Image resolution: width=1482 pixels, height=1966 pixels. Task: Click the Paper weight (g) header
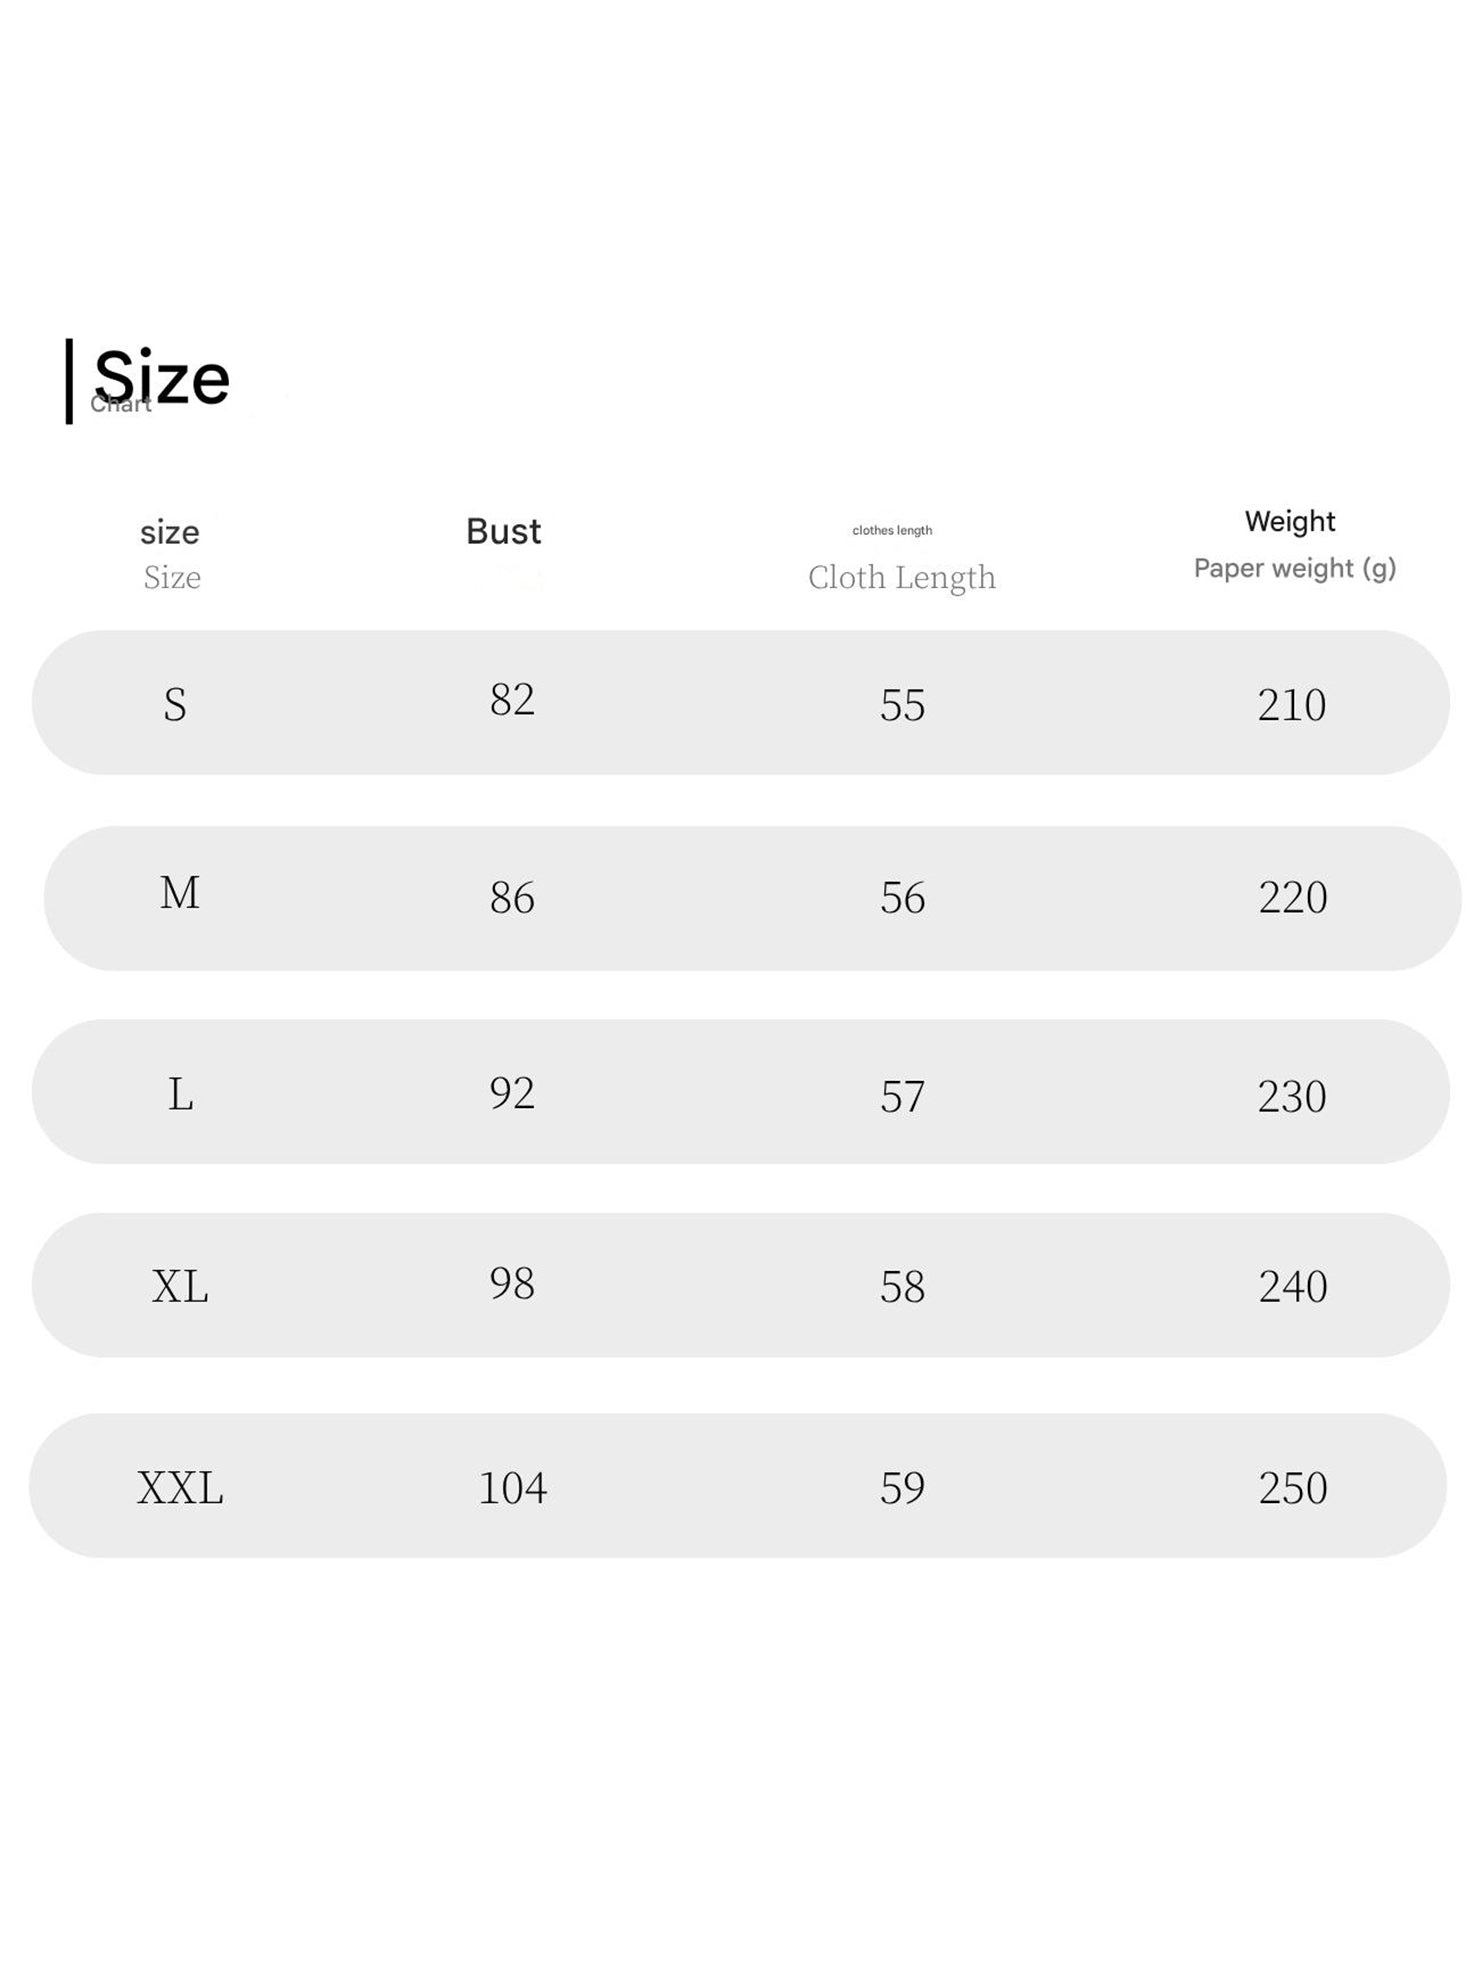coord(1294,568)
